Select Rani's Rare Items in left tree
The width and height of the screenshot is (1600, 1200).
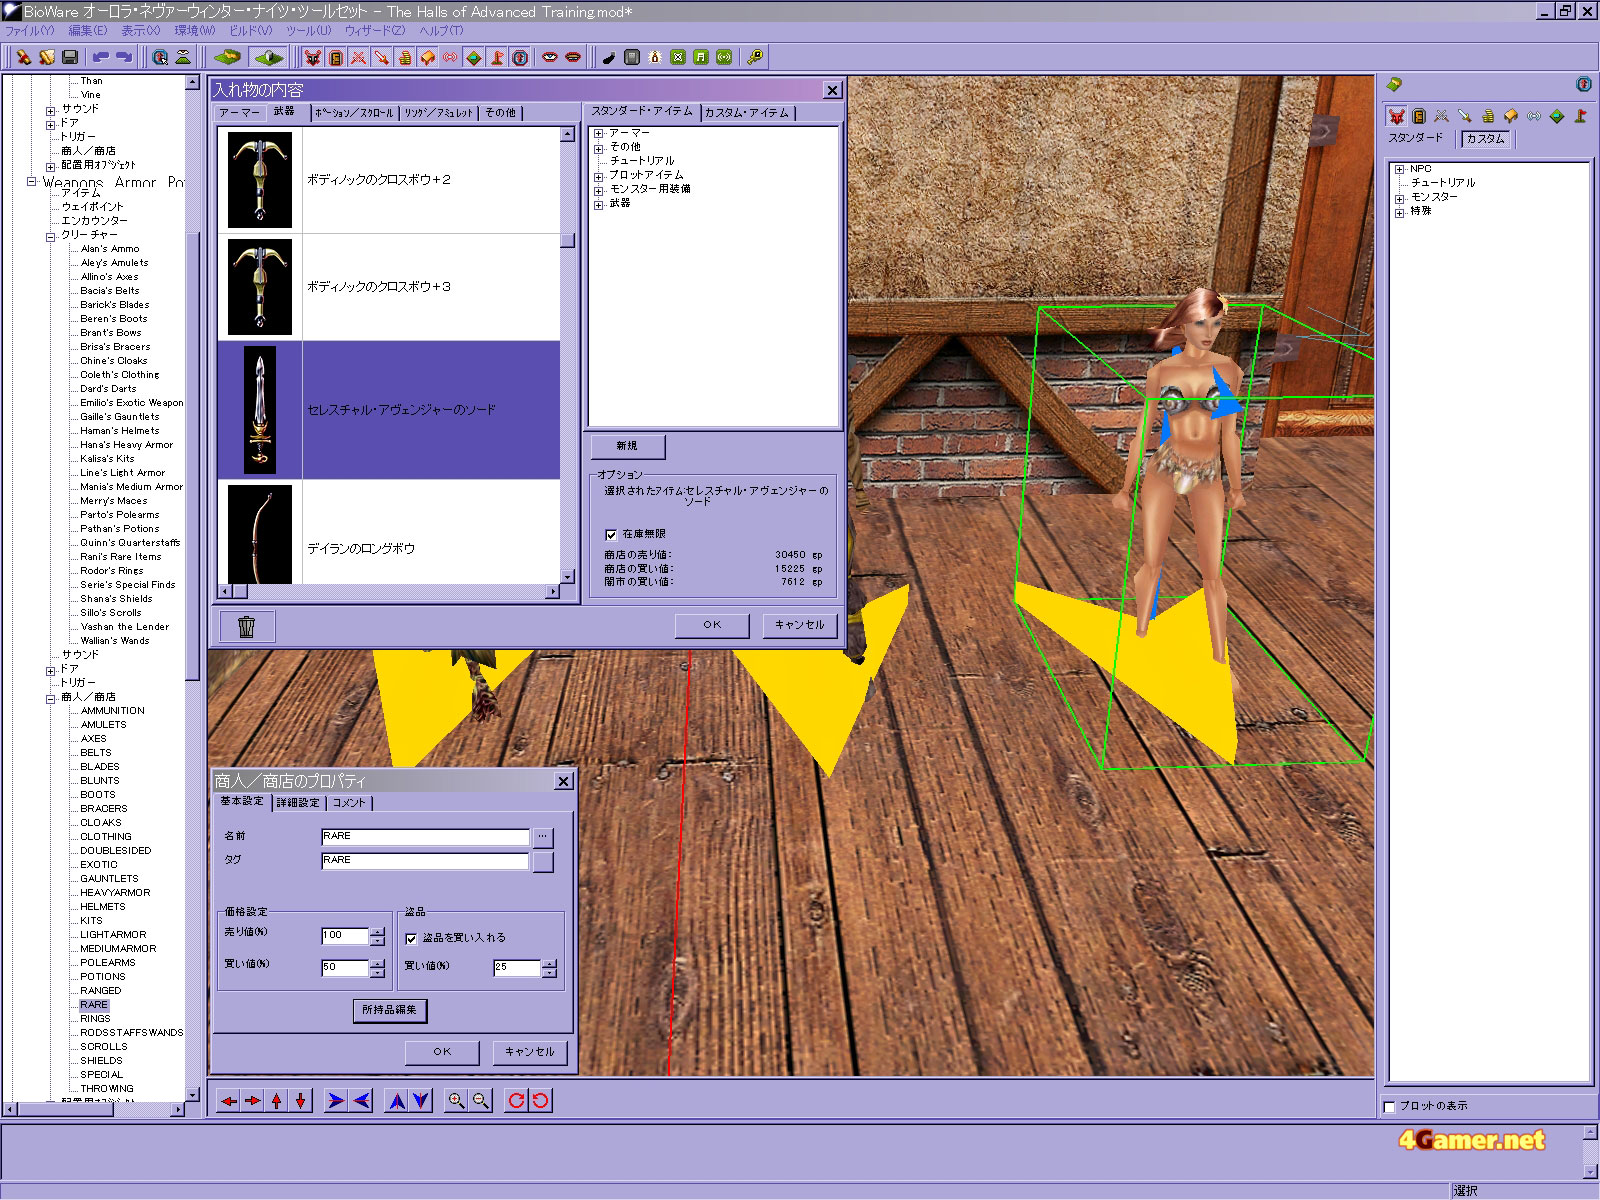[x=121, y=557]
